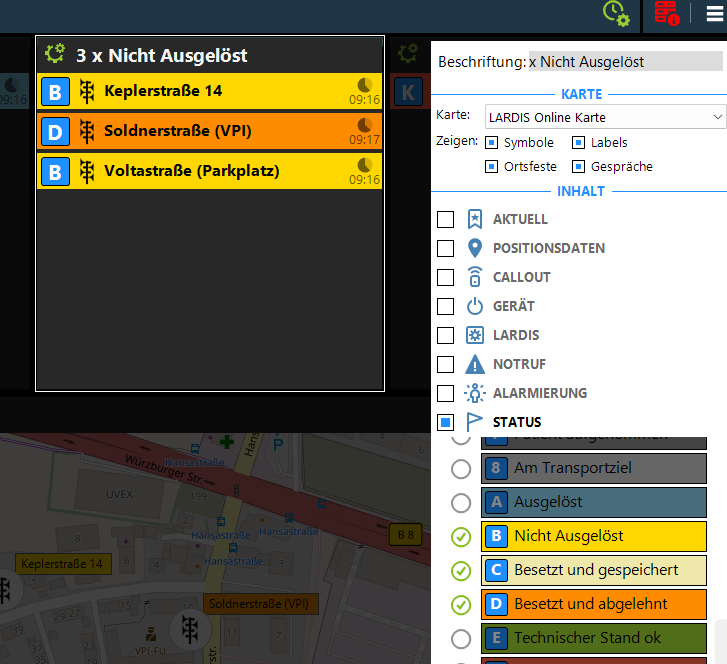Screen dimensions: 727x664
Task: Deselect the Besetzt und abgelehnt status toggle
Action: click(x=461, y=604)
